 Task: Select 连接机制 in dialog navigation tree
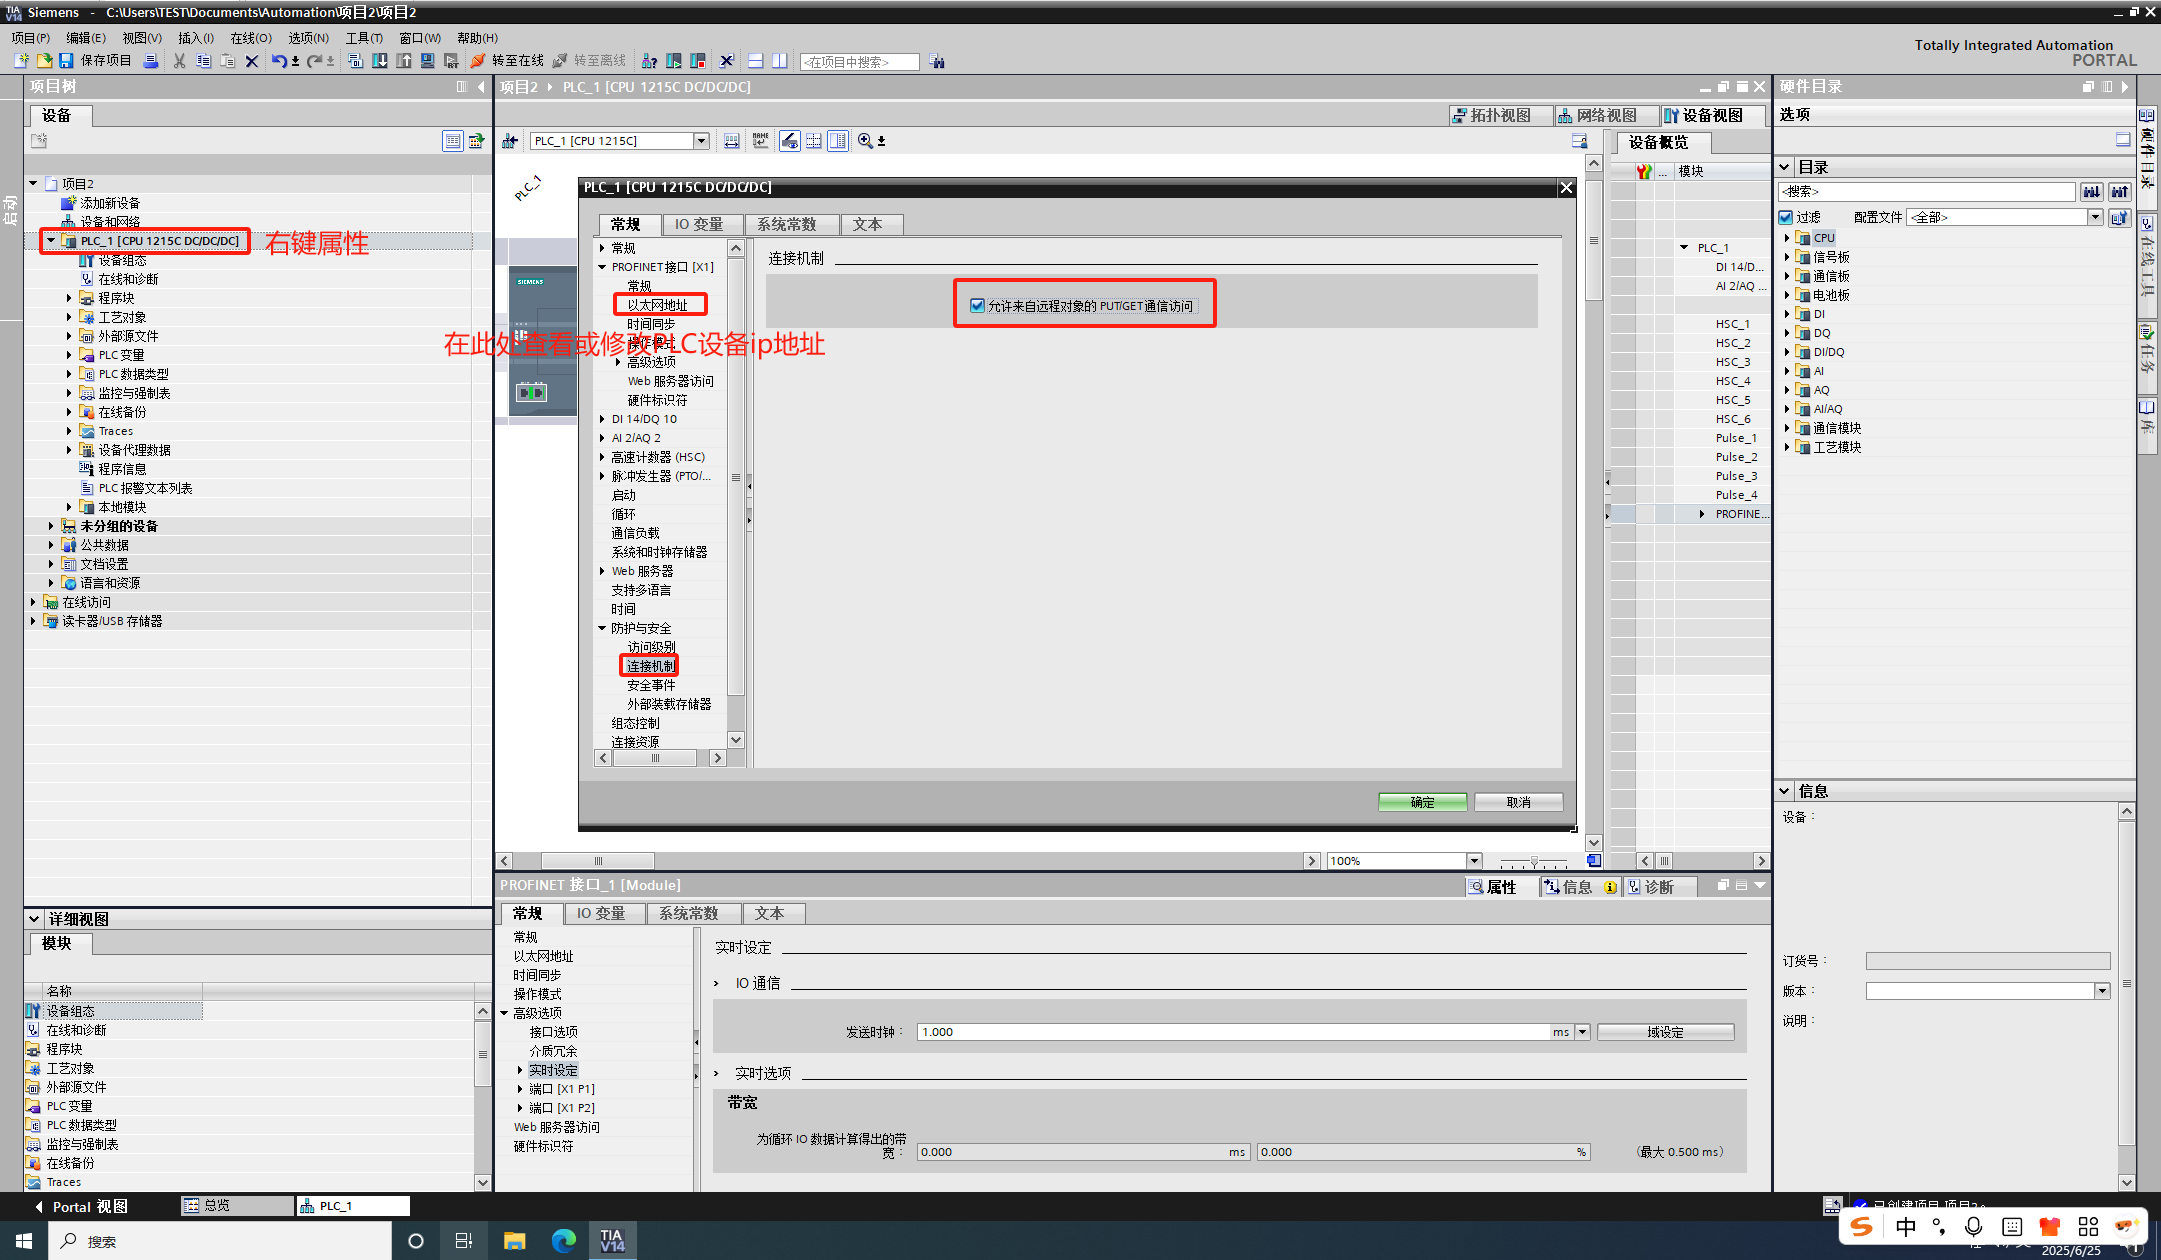(x=651, y=666)
